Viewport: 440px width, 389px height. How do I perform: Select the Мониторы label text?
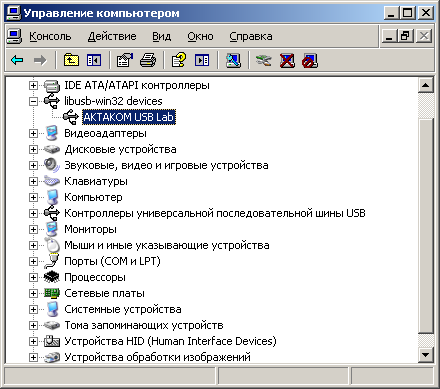(x=90, y=229)
